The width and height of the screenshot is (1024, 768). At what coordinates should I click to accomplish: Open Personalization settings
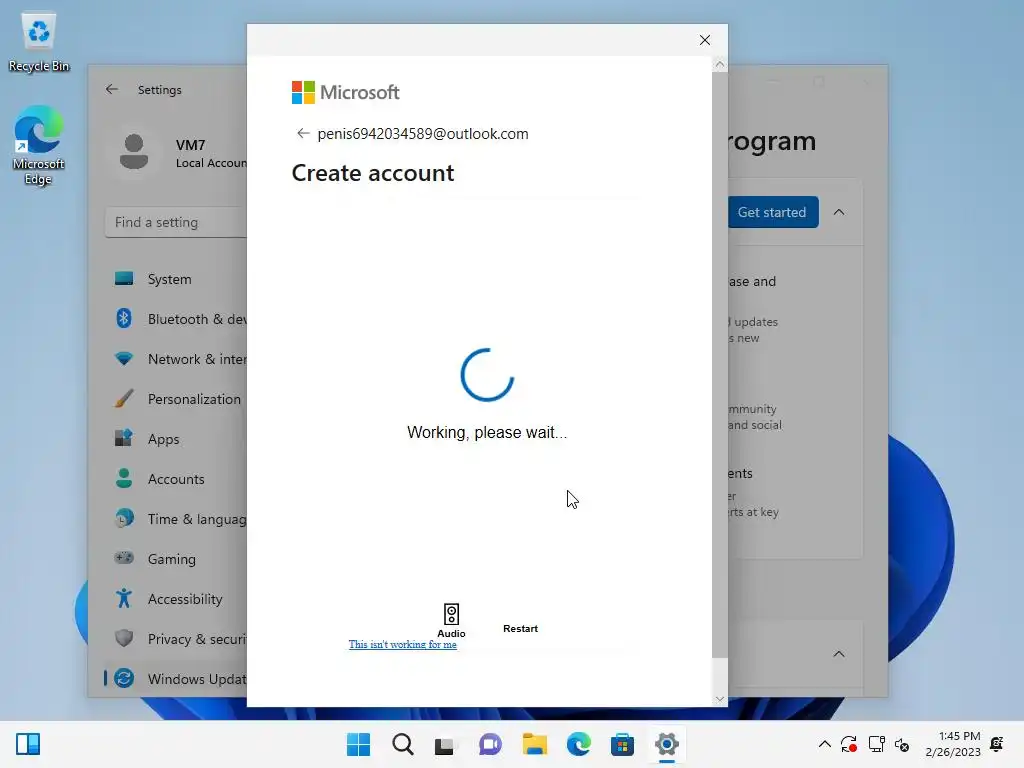point(176,399)
